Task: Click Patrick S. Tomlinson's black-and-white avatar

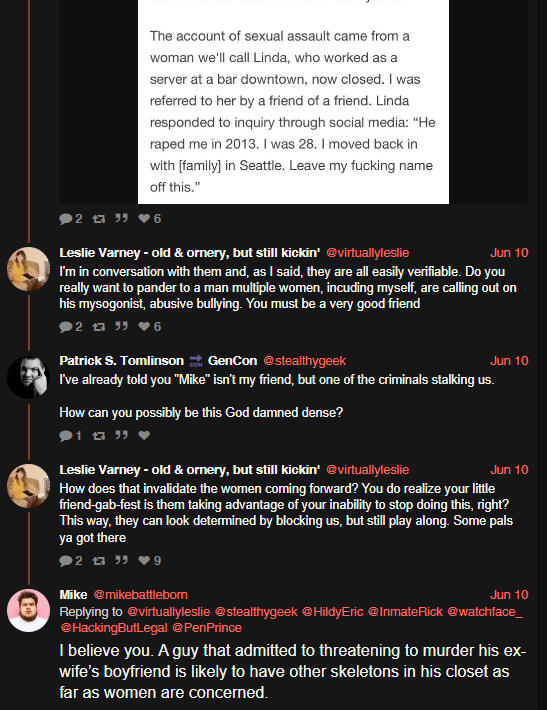Action: (x=29, y=377)
